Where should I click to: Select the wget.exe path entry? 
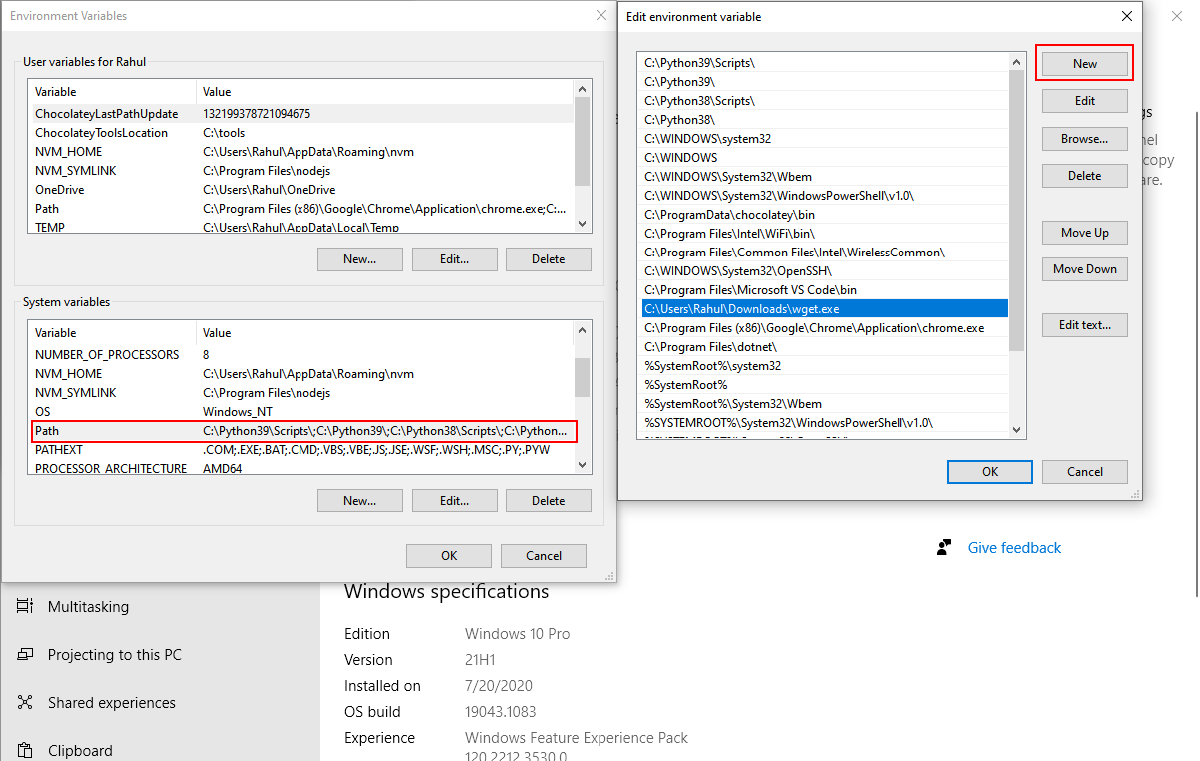pyautogui.click(x=741, y=309)
